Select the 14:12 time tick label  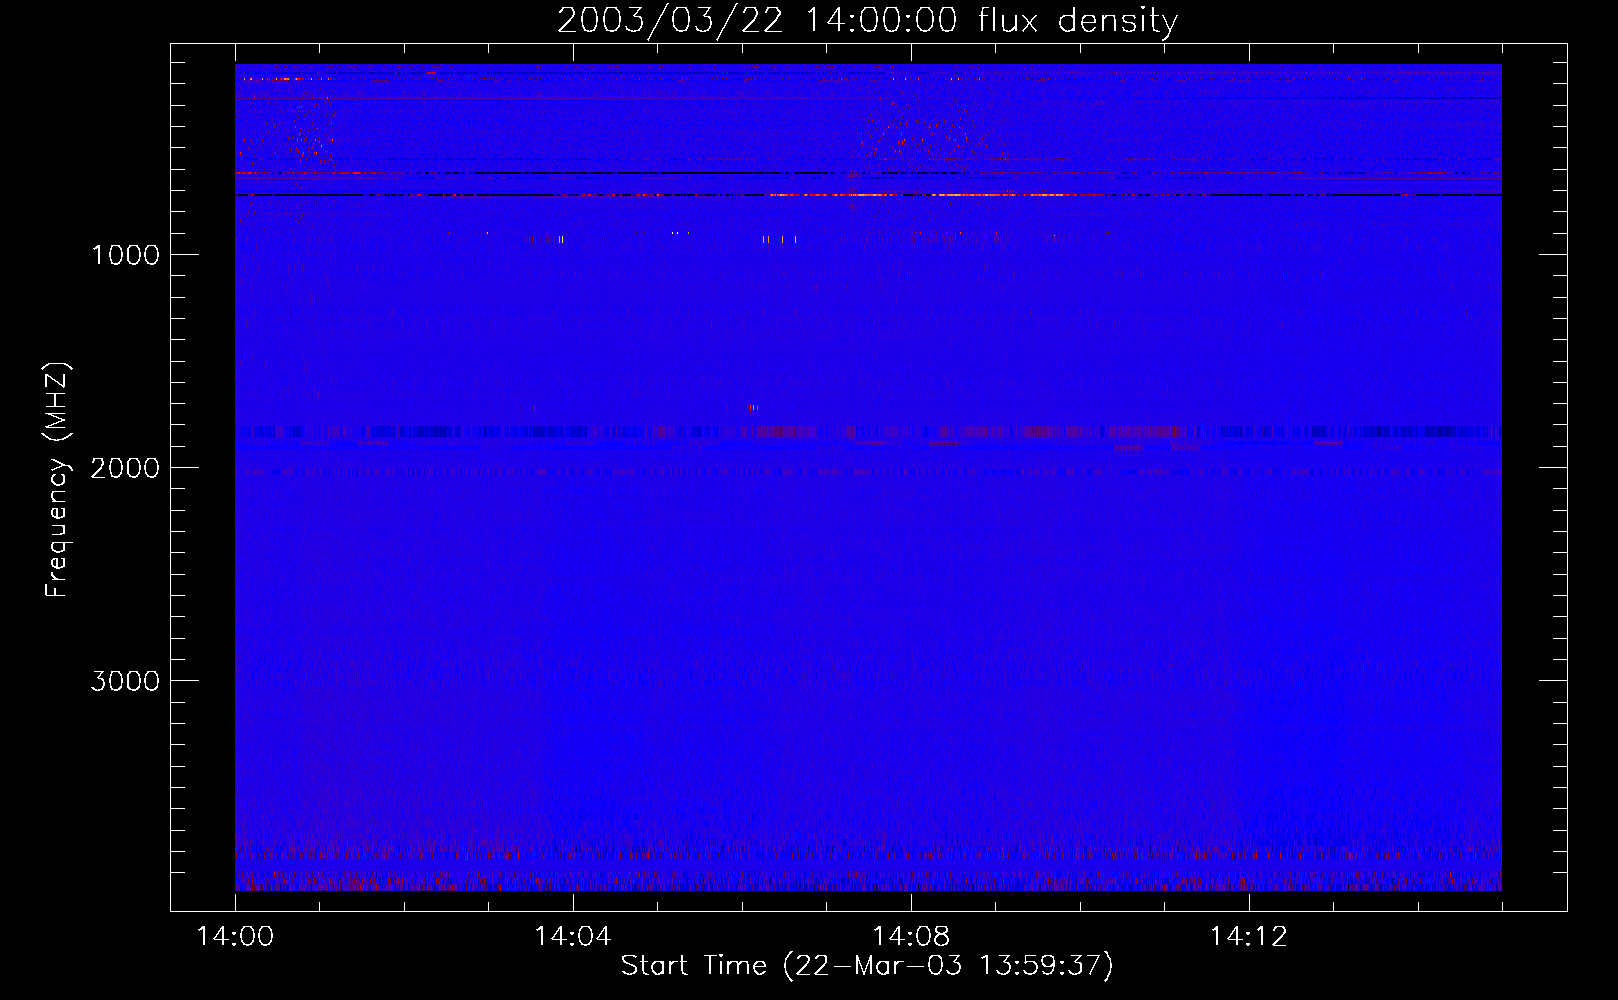(1248, 937)
